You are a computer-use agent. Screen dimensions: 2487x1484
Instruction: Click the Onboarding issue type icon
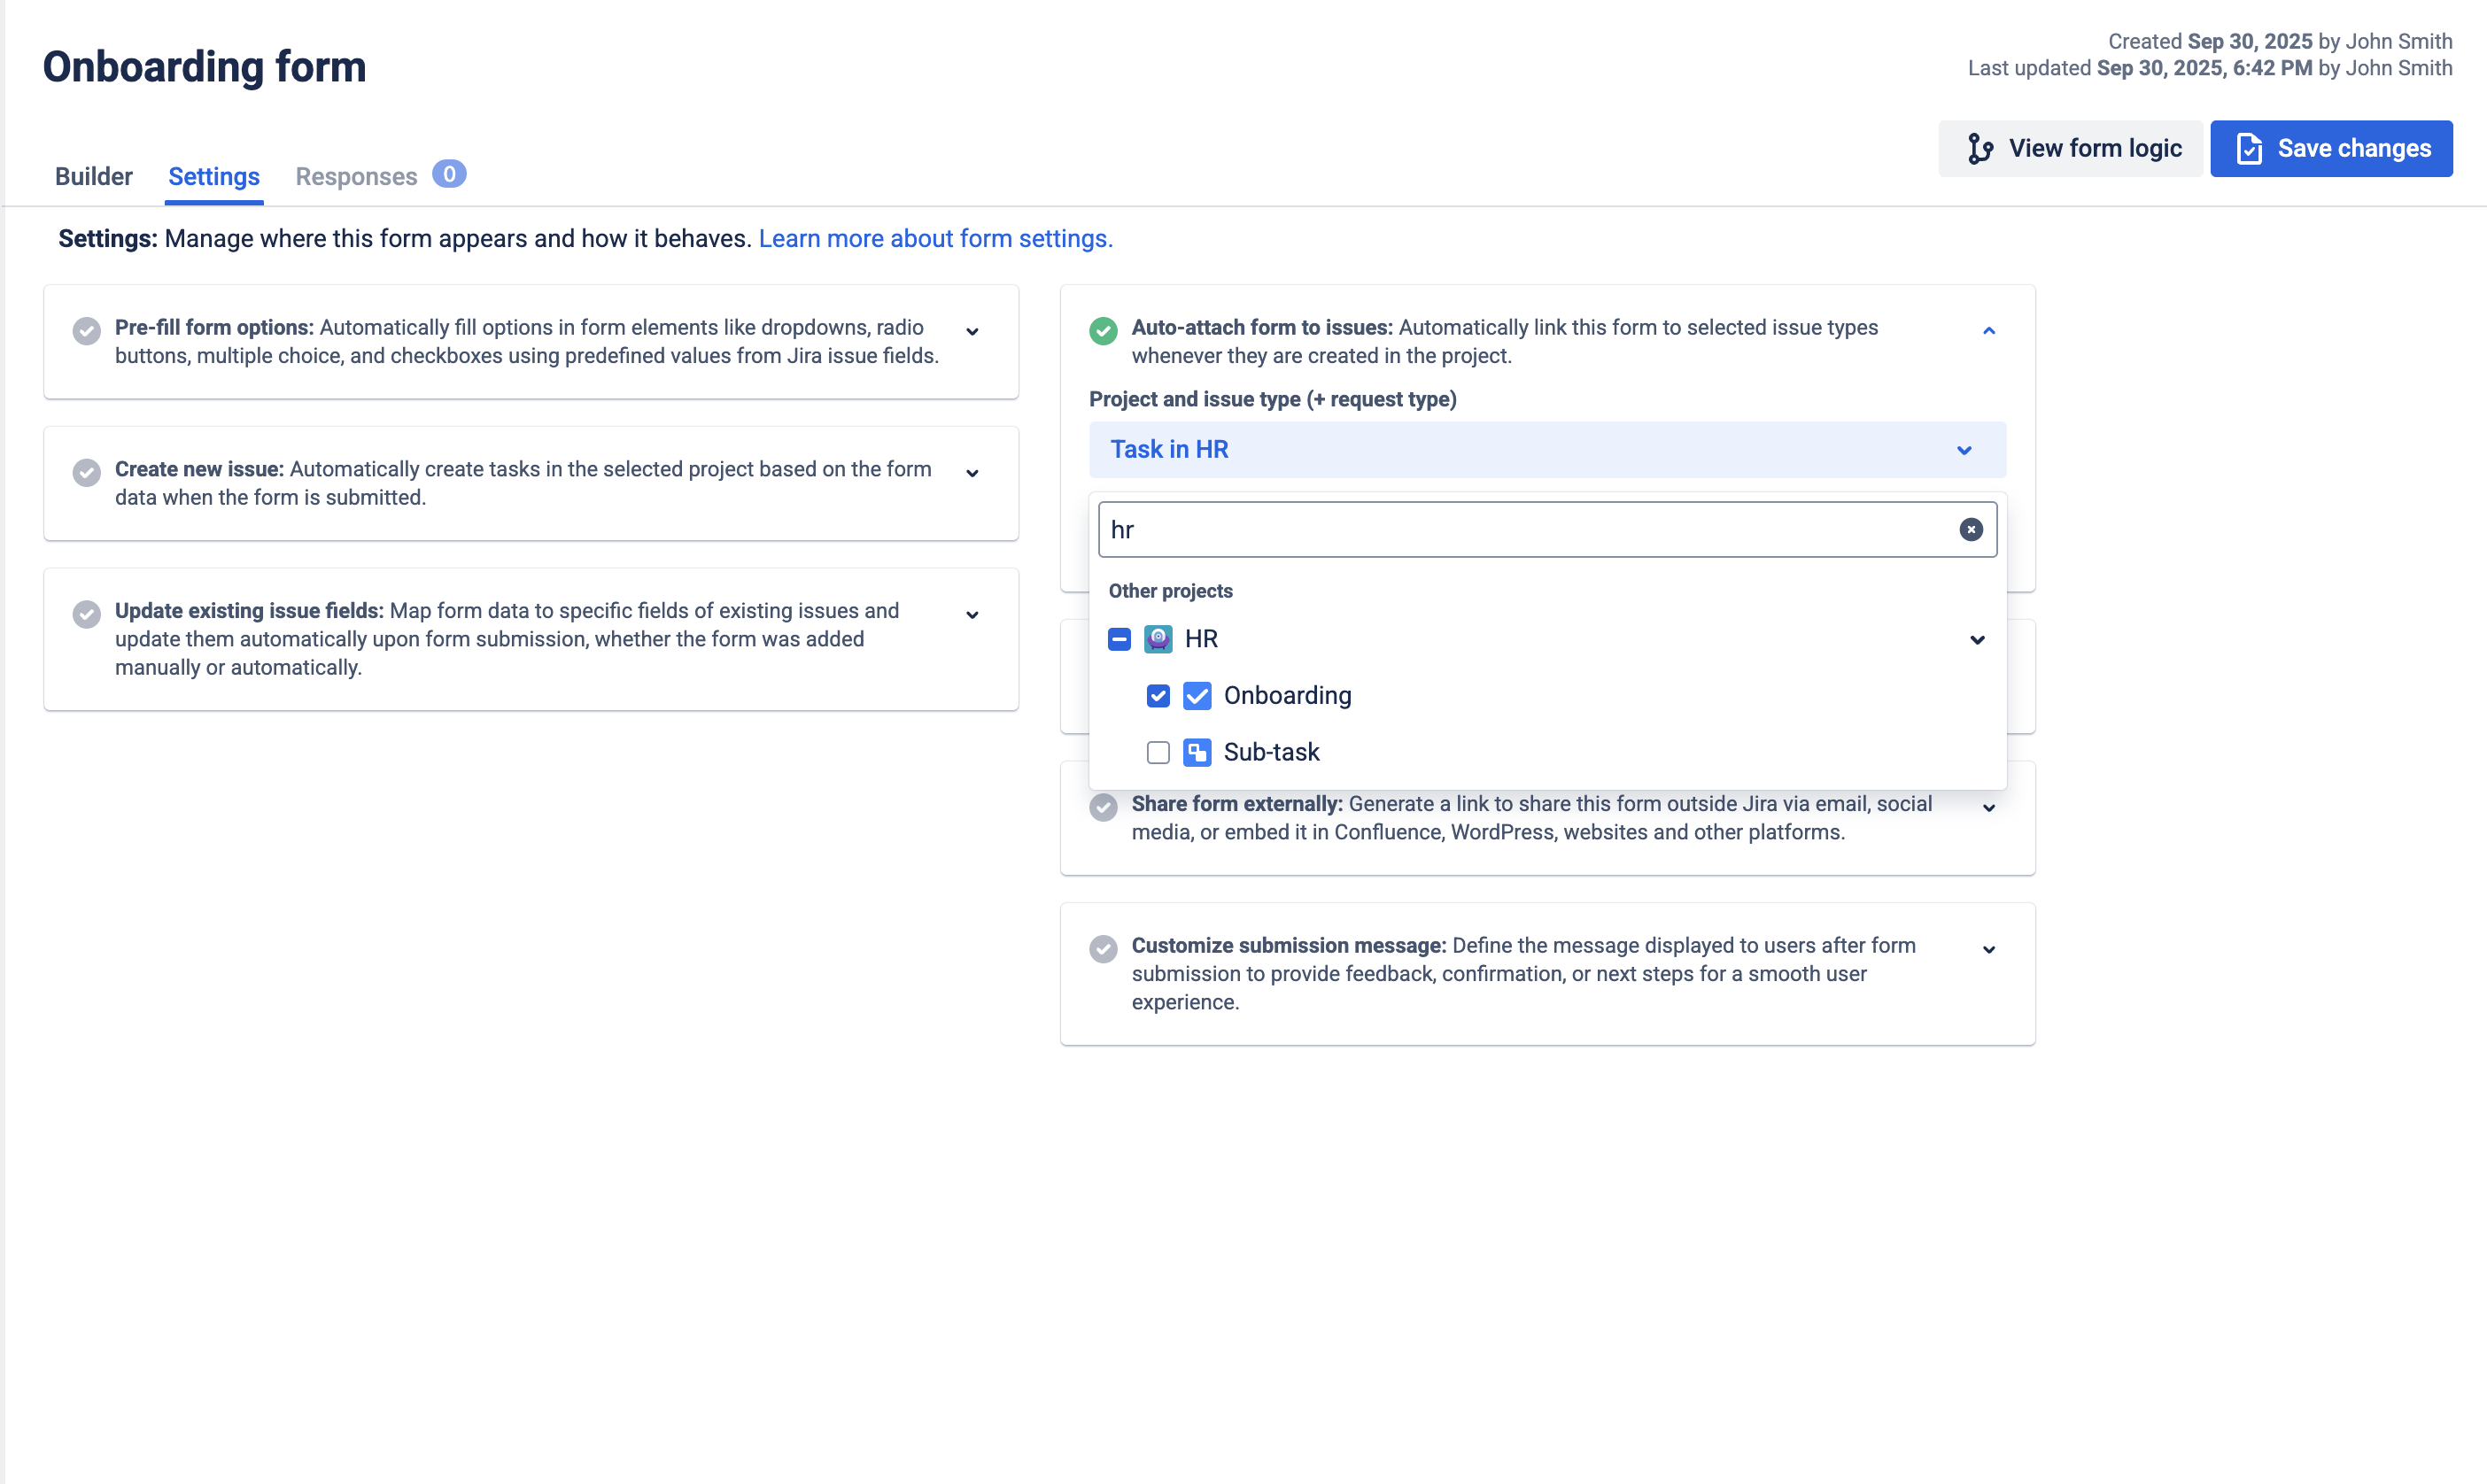point(1197,695)
